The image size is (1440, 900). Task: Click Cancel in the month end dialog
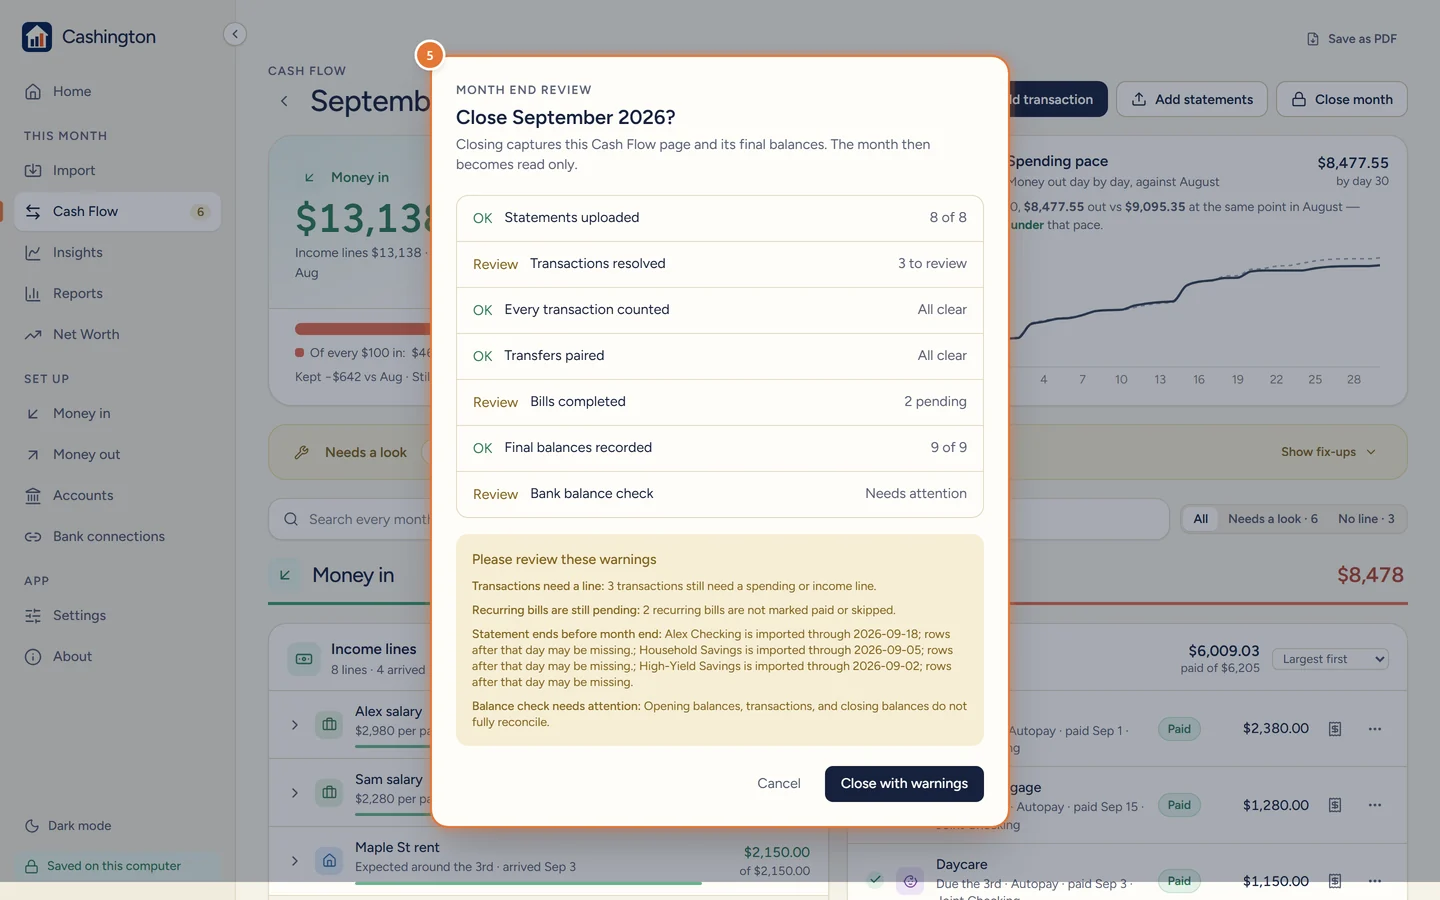(x=779, y=783)
